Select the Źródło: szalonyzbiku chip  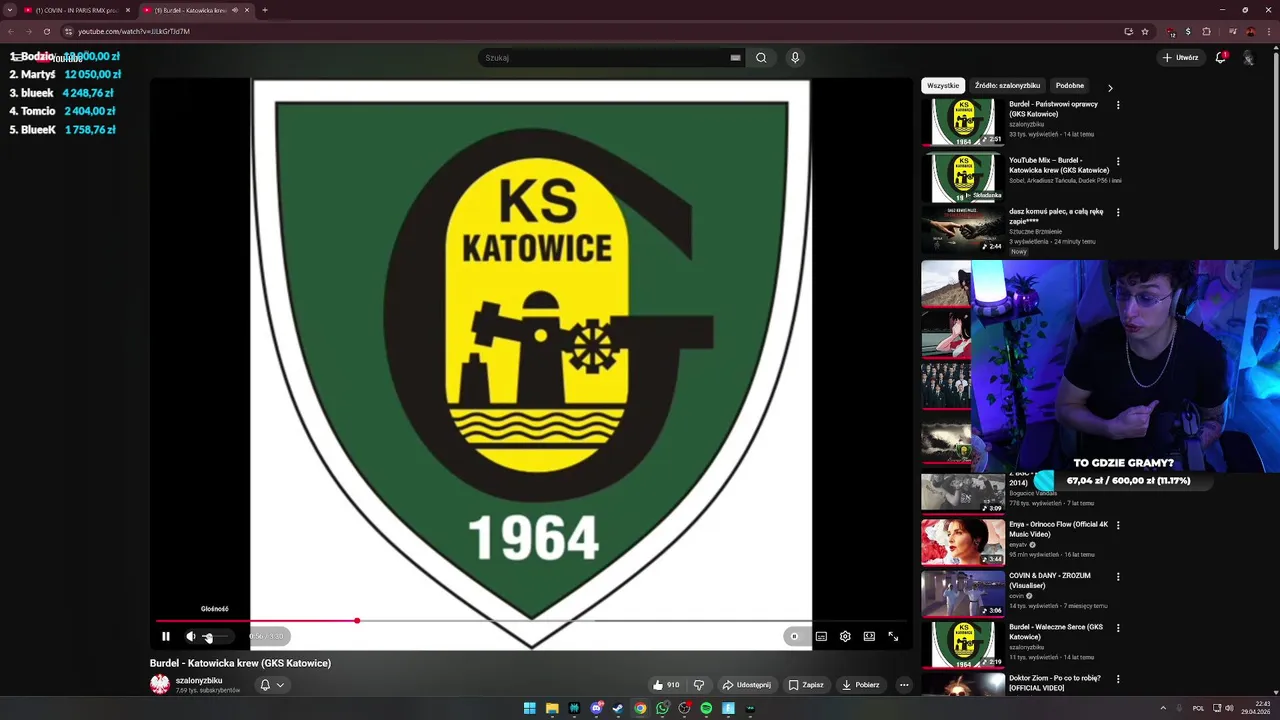[x=1007, y=86]
